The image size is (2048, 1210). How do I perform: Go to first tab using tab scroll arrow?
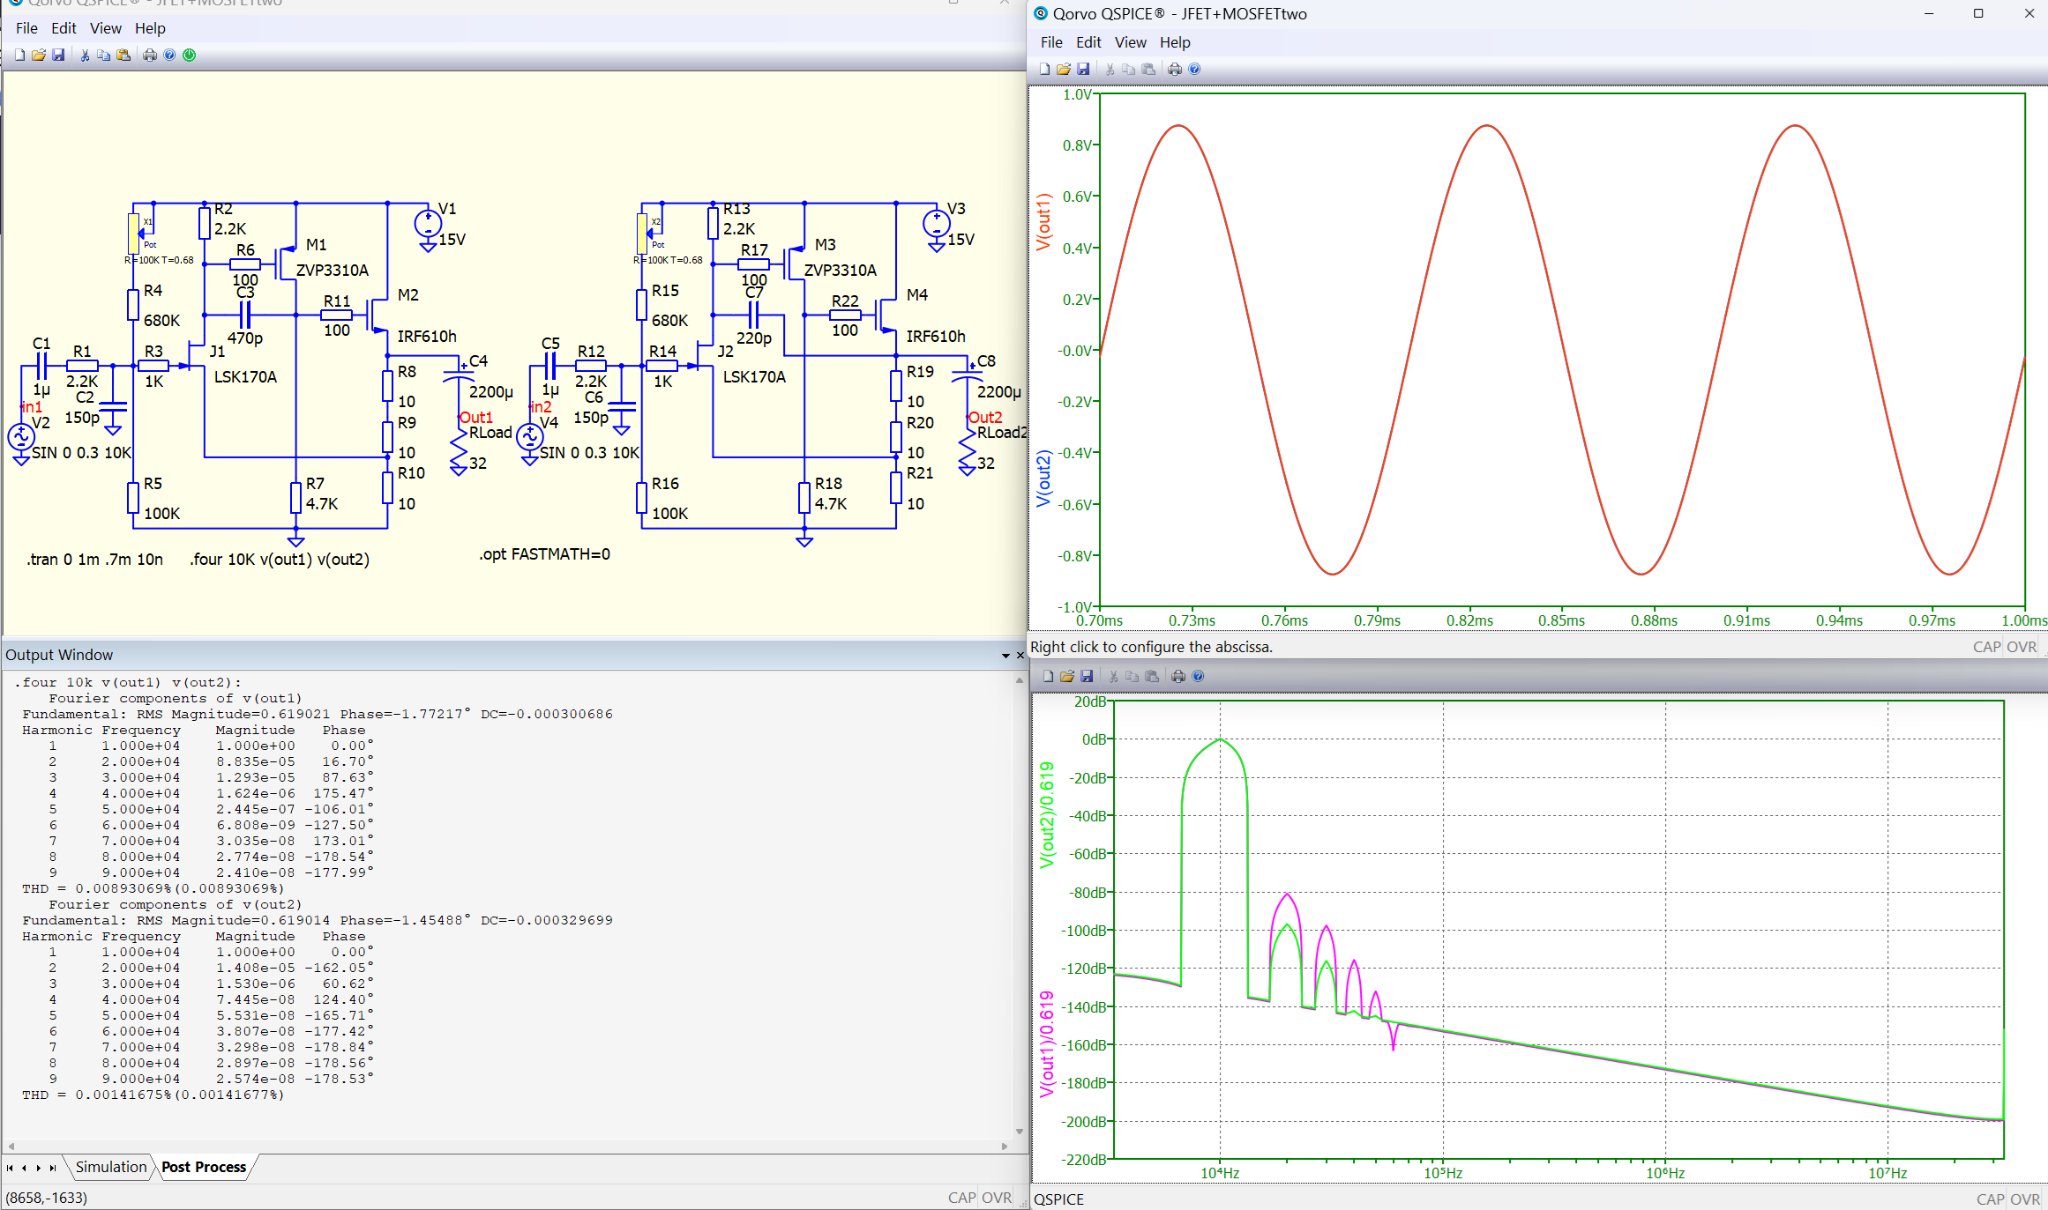[10, 1167]
